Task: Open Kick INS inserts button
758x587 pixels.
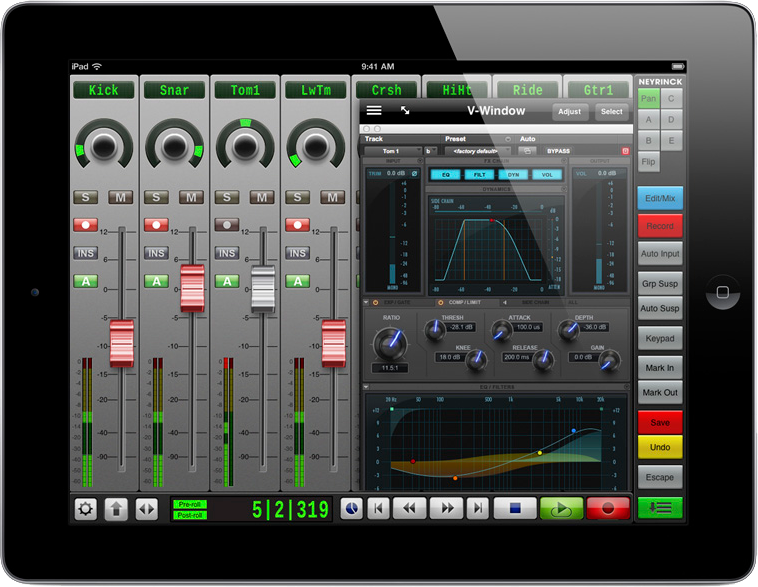Action: coord(86,253)
